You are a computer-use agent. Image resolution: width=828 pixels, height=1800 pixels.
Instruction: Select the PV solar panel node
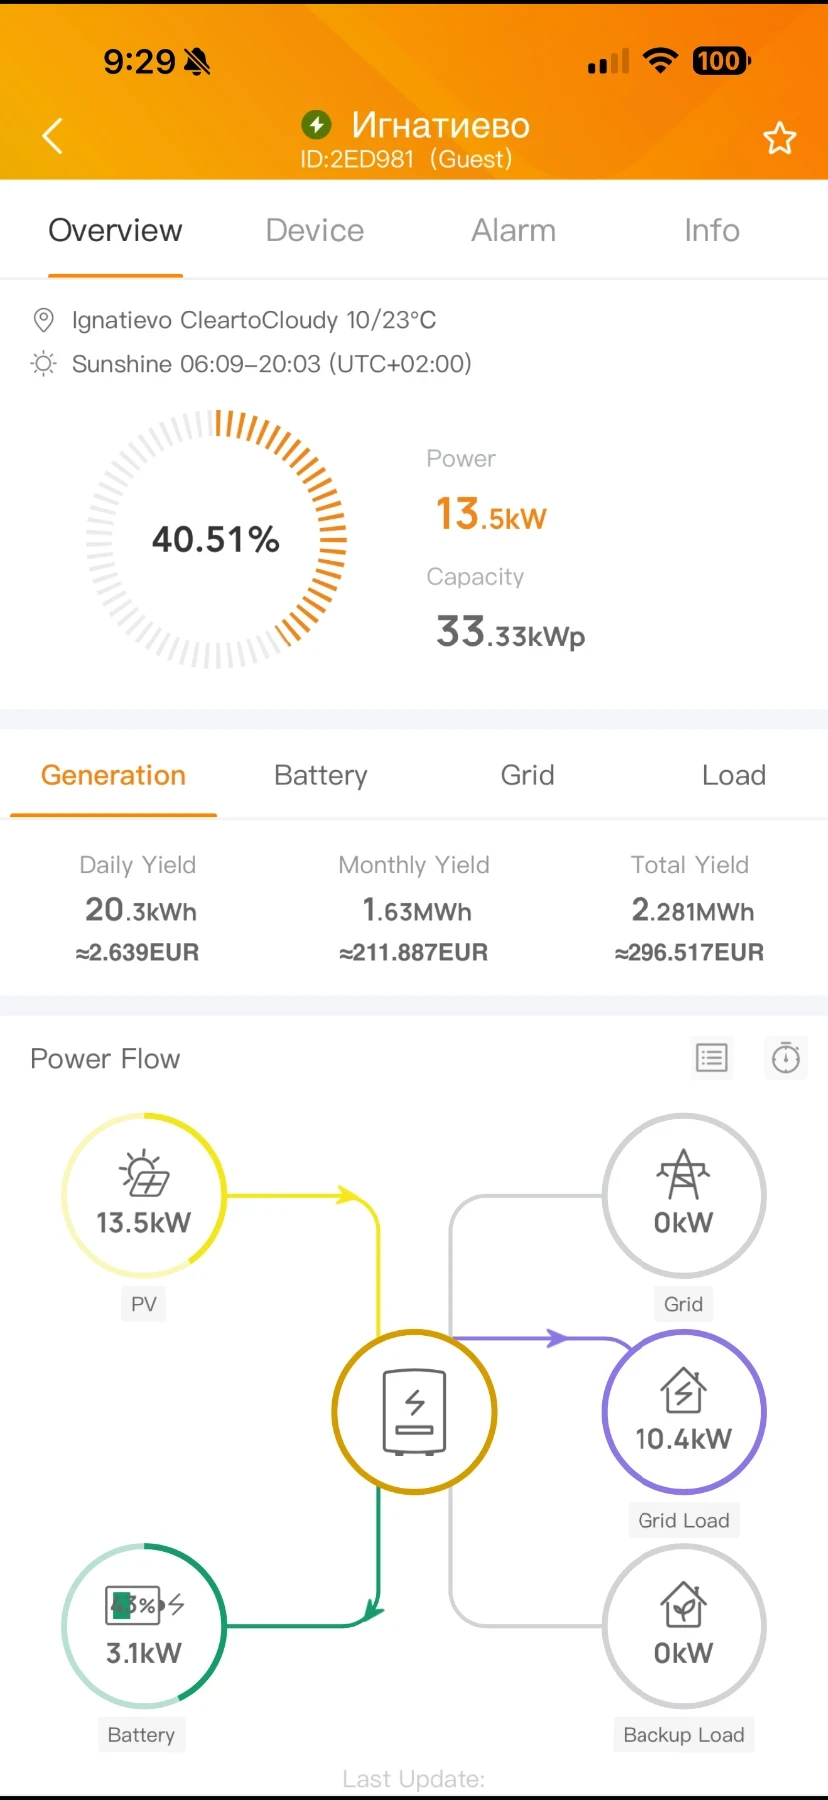click(x=144, y=1195)
